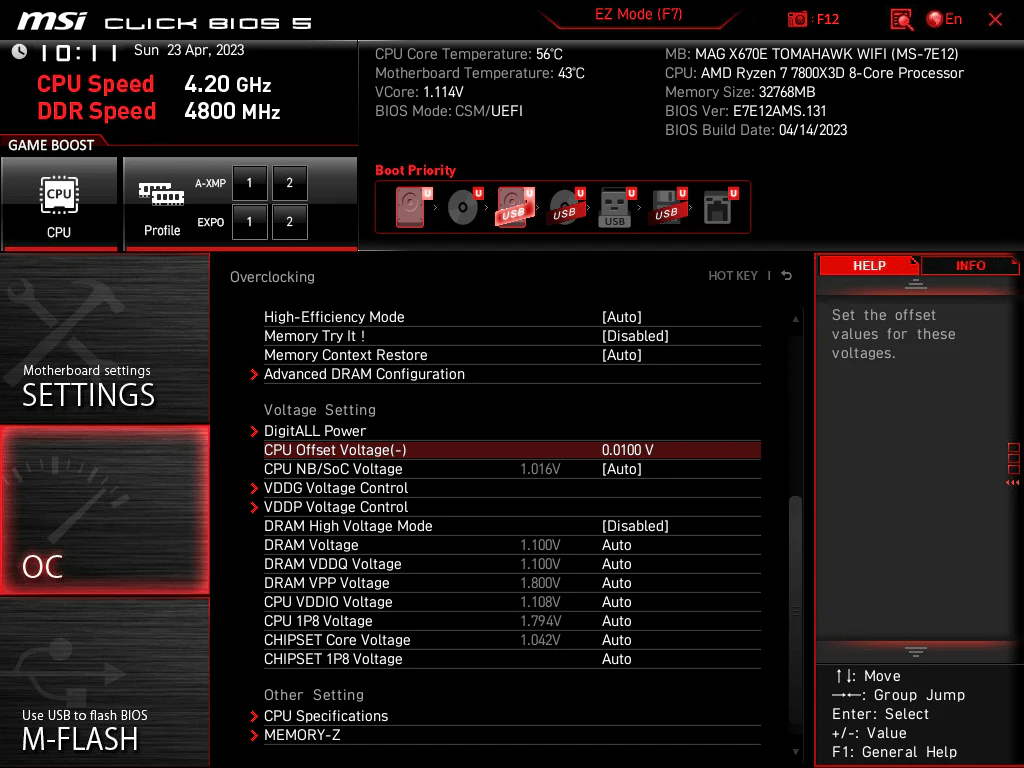The height and width of the screenshot is (768, 1024).
Task: Select the optical disc icon in Boot Priority
Action: [x=462, y=207]
